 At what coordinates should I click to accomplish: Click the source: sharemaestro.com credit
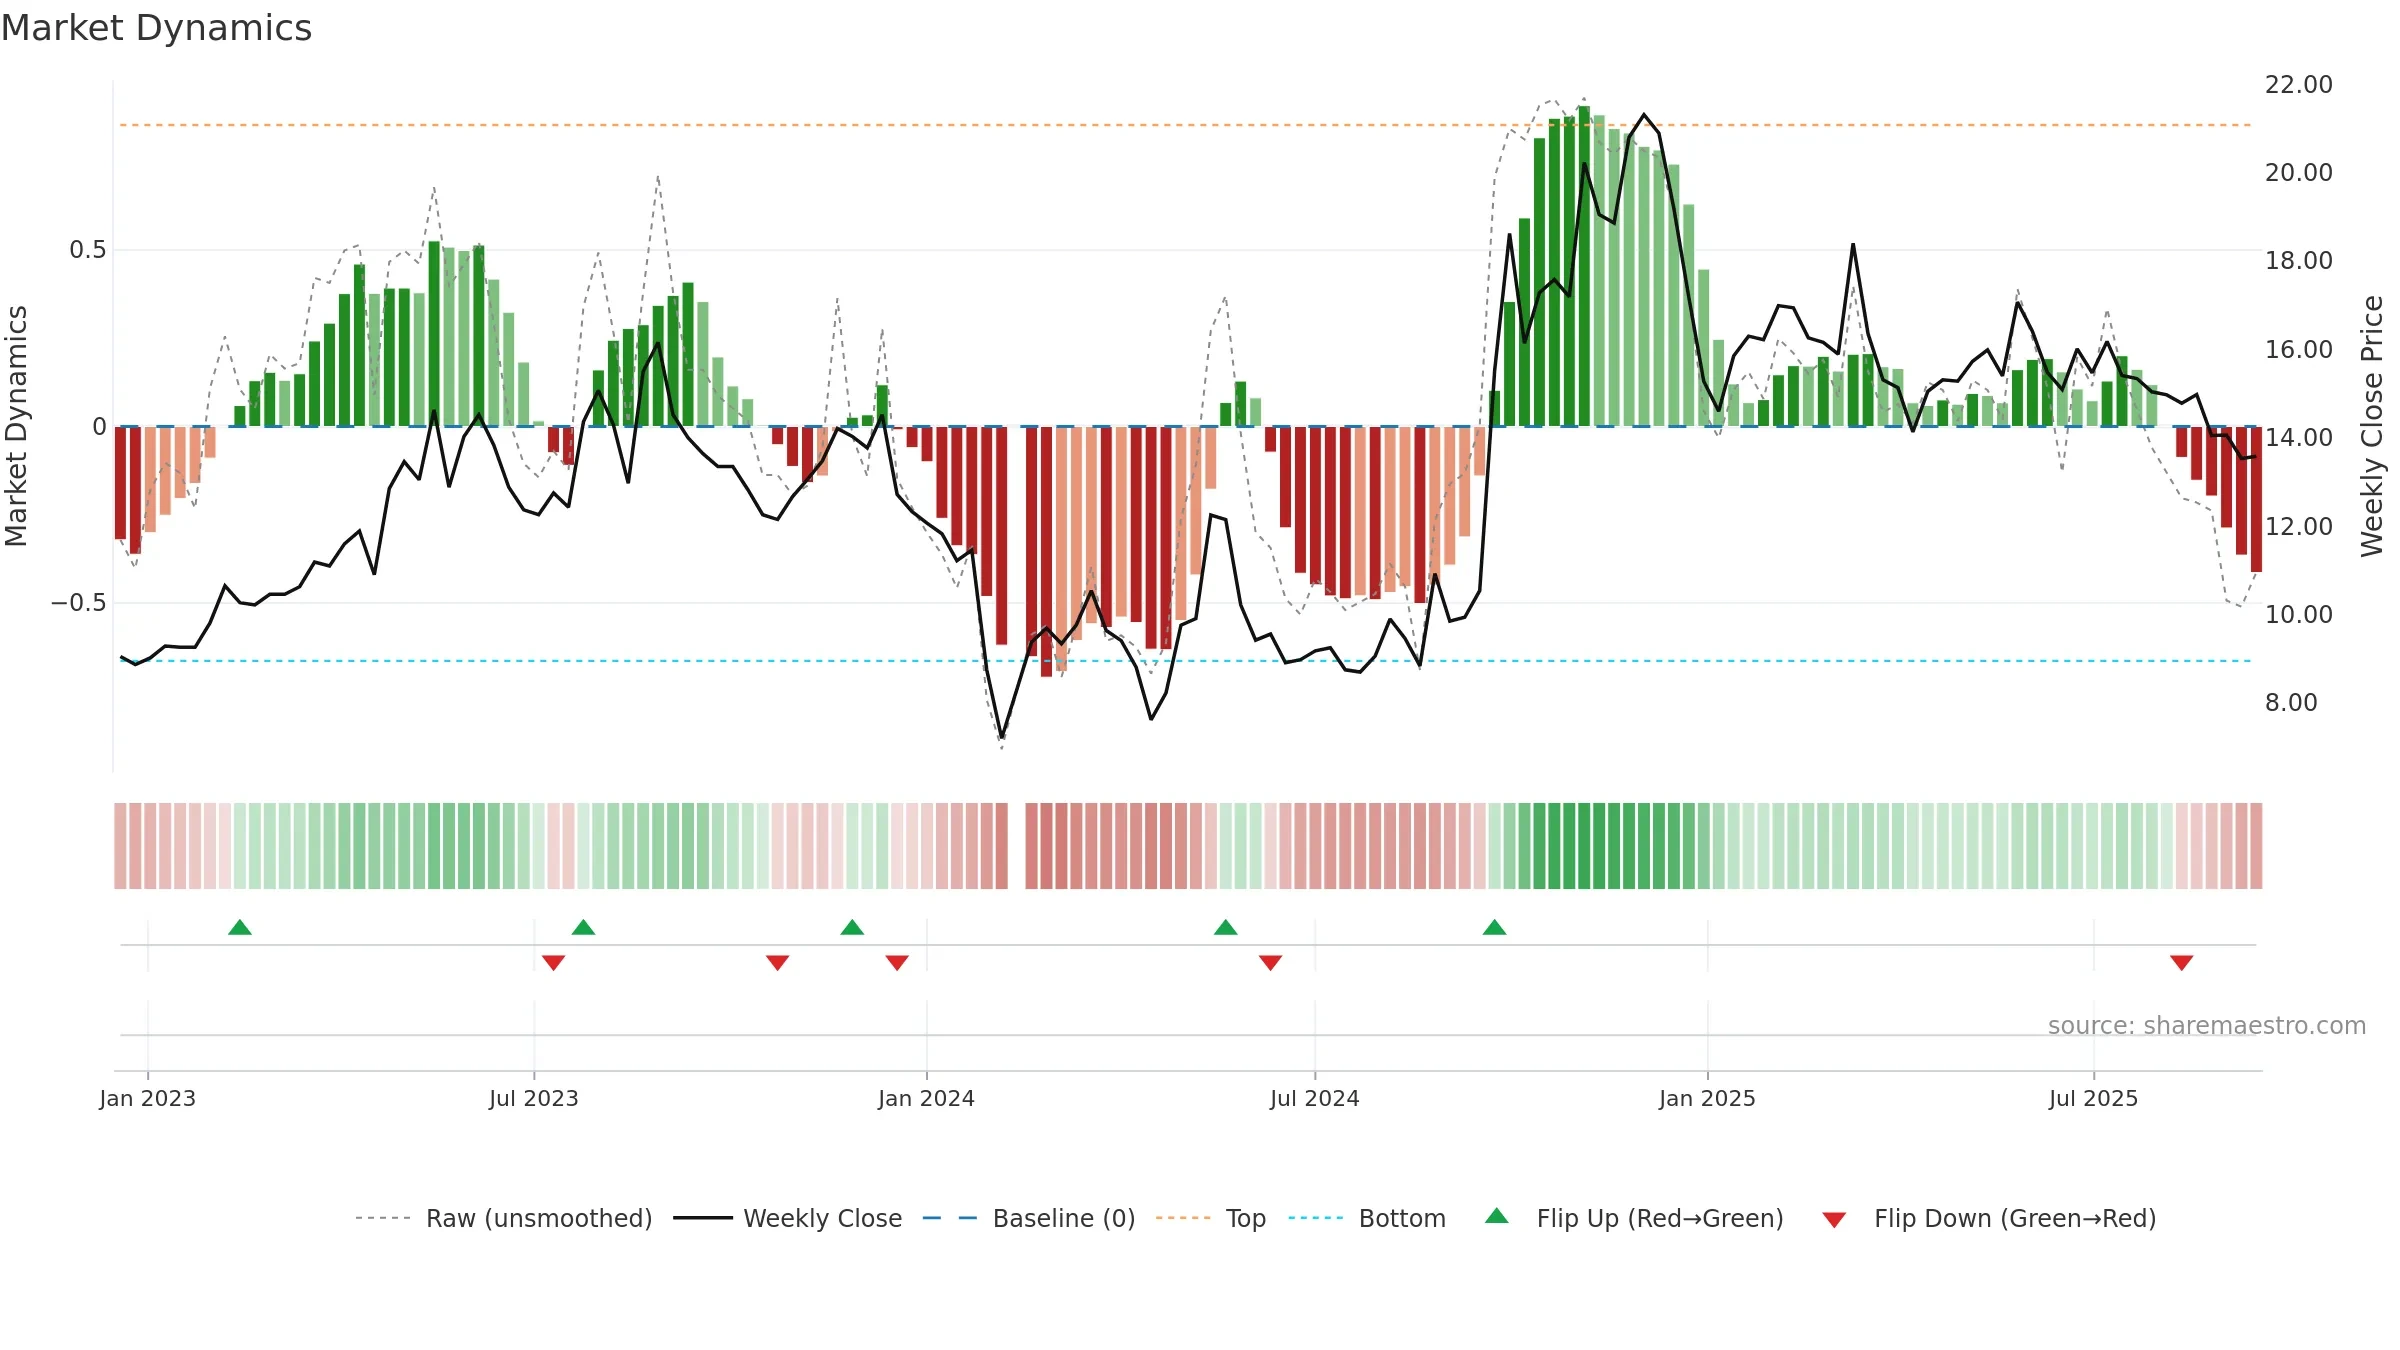tap(2207, 1025)
